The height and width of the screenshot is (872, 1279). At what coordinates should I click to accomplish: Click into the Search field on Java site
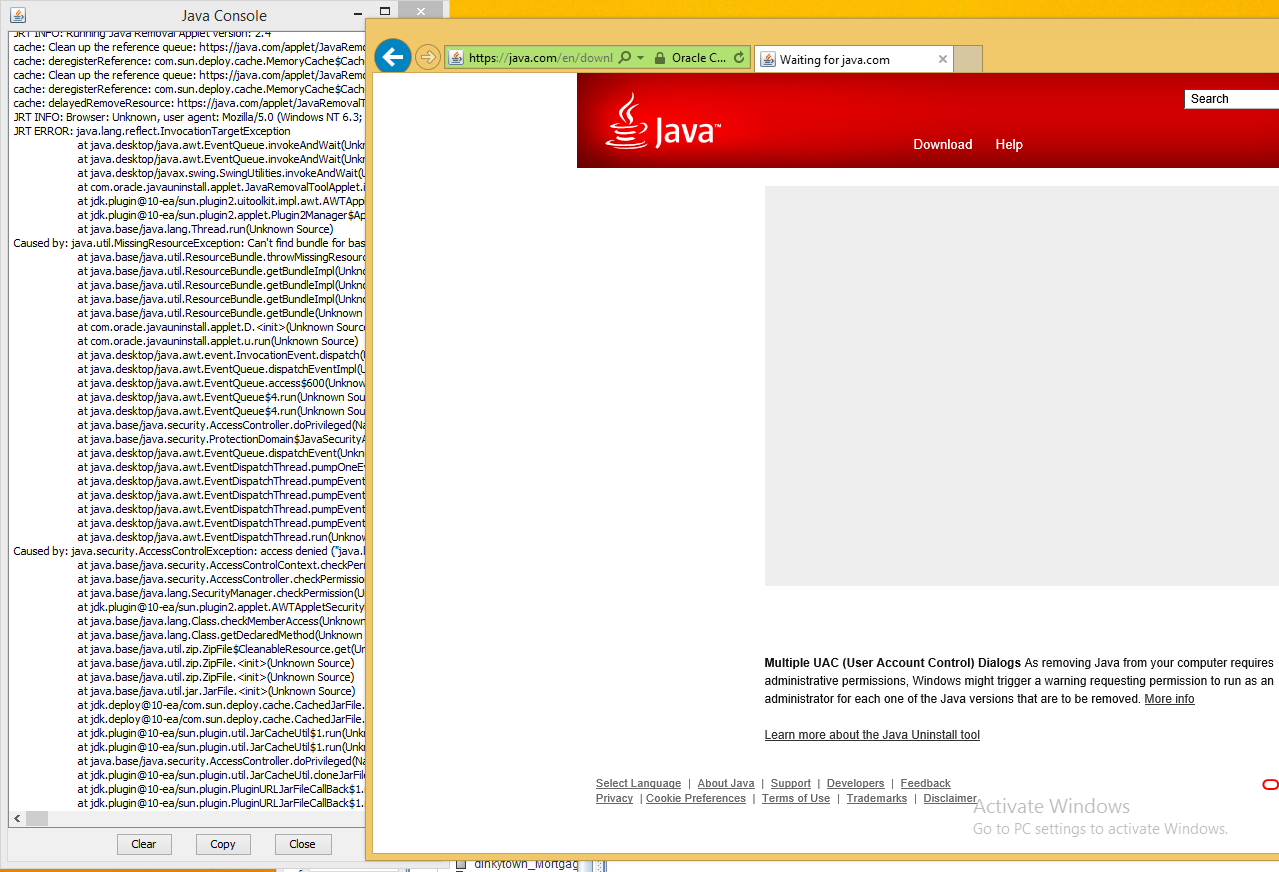point(1232,99)
